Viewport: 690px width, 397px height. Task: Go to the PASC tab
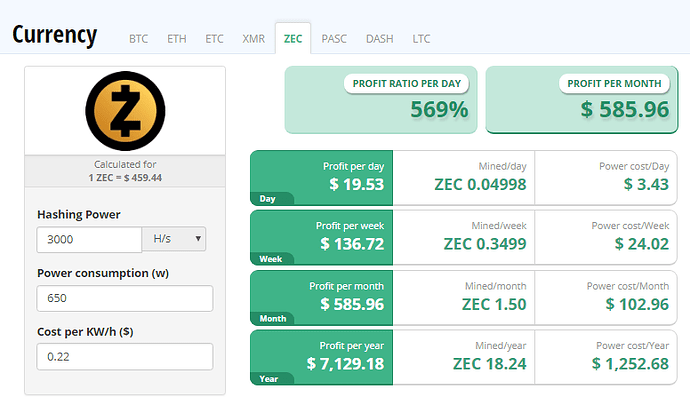(334, 39)
